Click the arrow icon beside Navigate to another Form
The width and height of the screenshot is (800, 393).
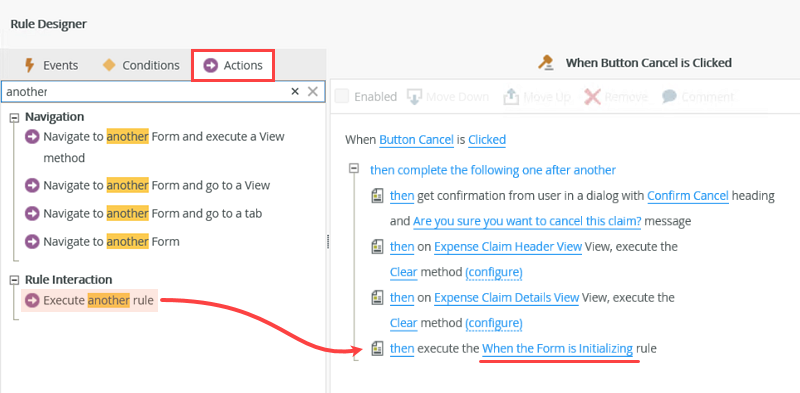32,241
